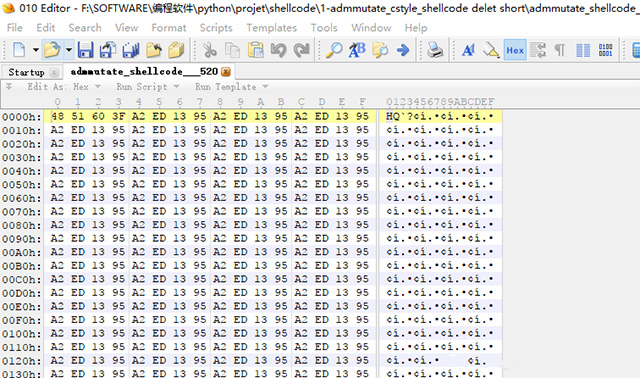Toggle the paragraph mark whitespace display
Image resolution: width=640 pixels, height=378 pixels.
click(x=560, y=50)
